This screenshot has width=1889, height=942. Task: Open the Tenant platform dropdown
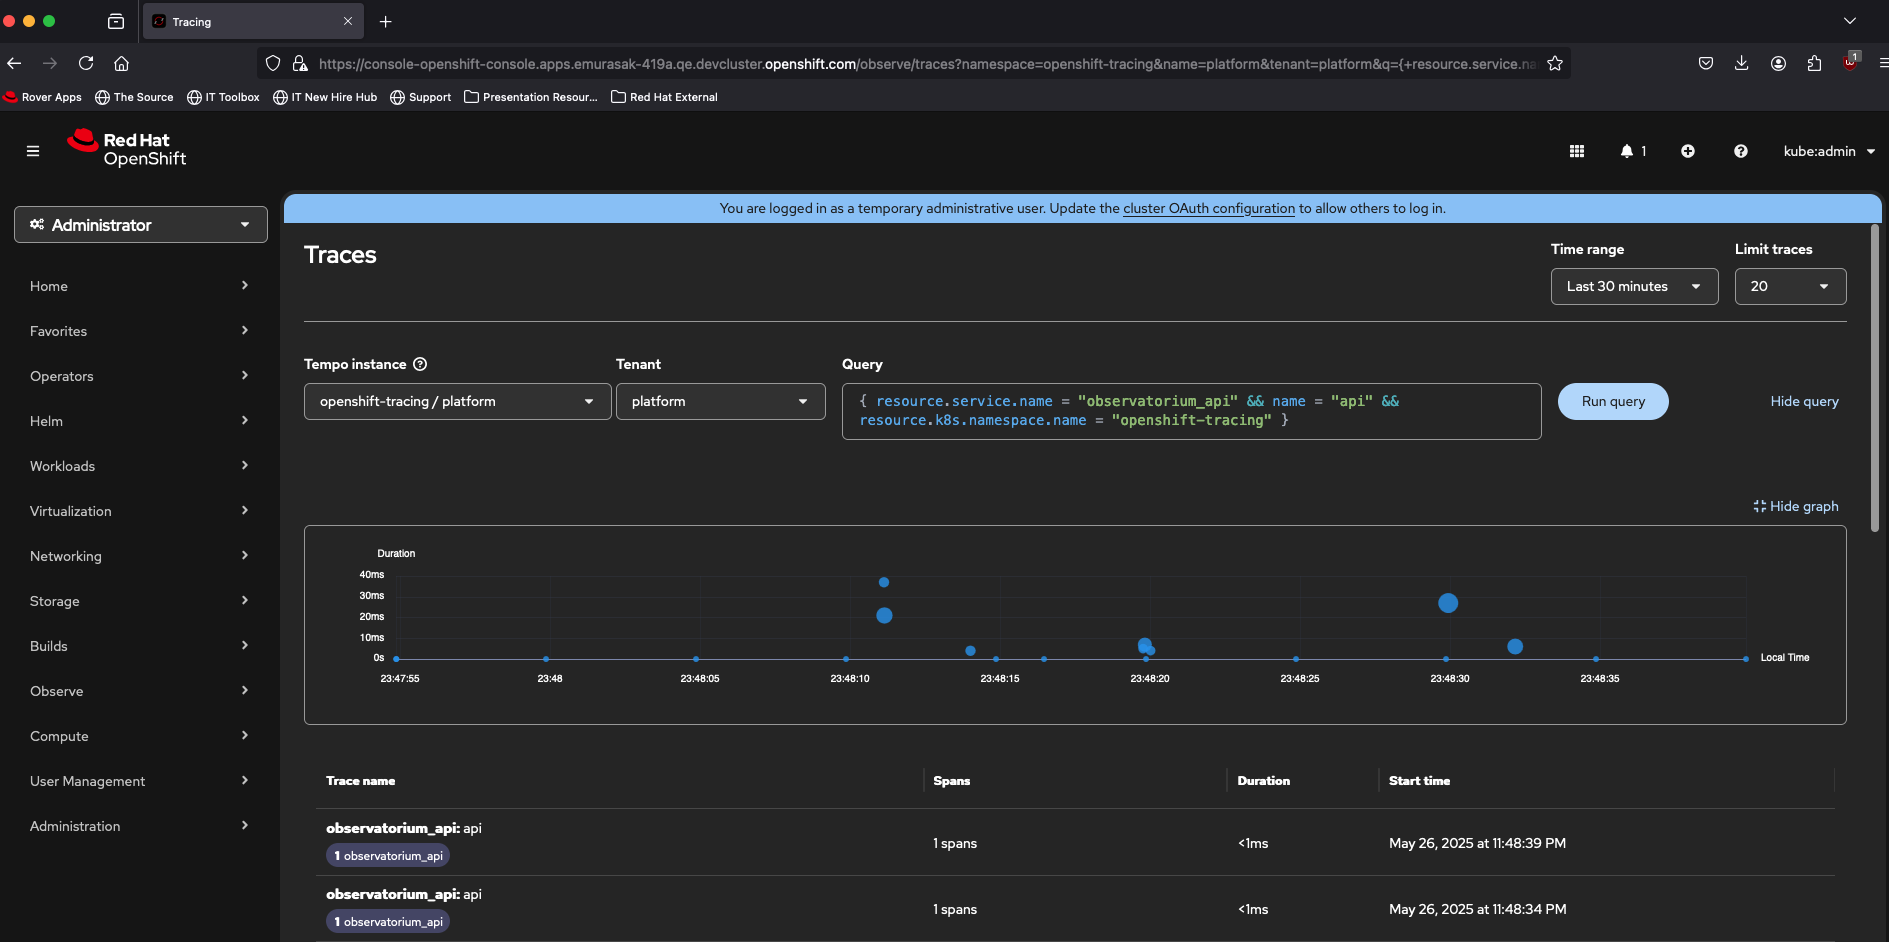pyautogui.click(x=720, y=401)
